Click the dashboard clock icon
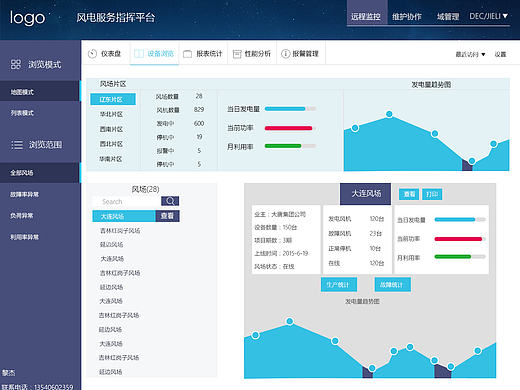Screen dimensions: 520x390 click(x=92, y=54)
